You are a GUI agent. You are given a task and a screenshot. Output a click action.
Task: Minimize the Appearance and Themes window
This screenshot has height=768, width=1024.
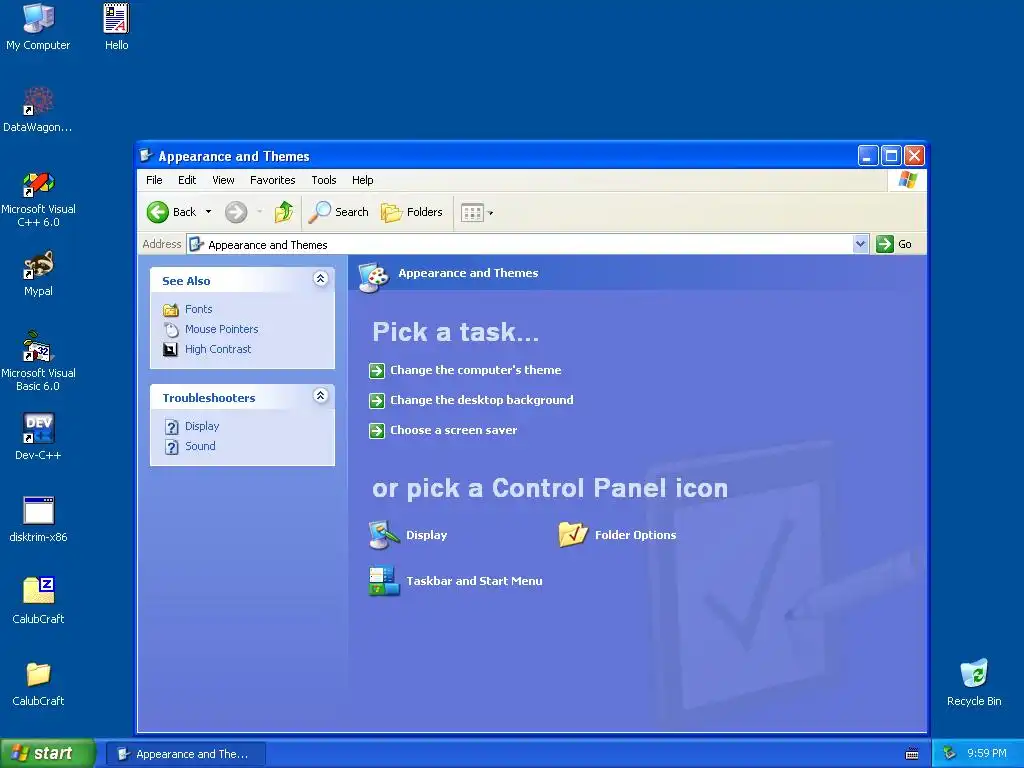[867, 155]
